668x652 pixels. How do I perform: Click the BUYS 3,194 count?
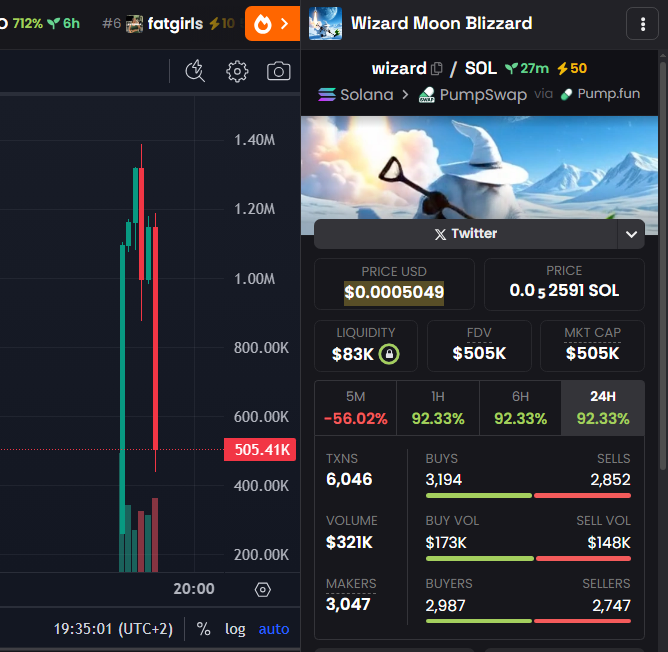coord(443,480)
